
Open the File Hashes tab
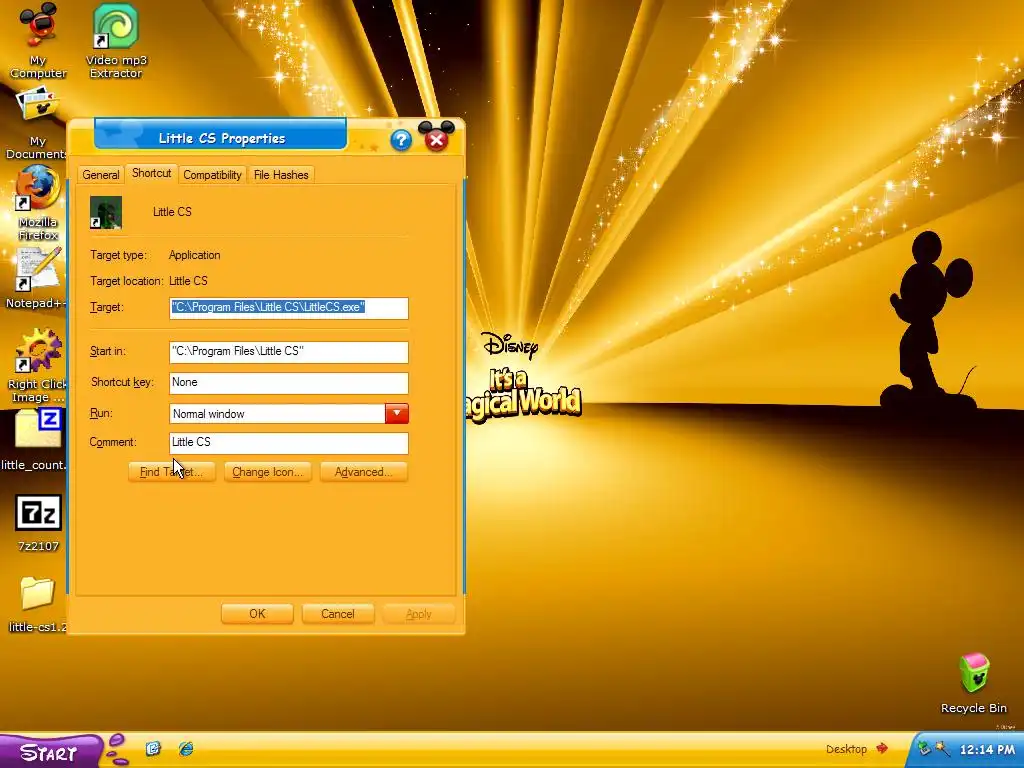click(x=281, y=175)
